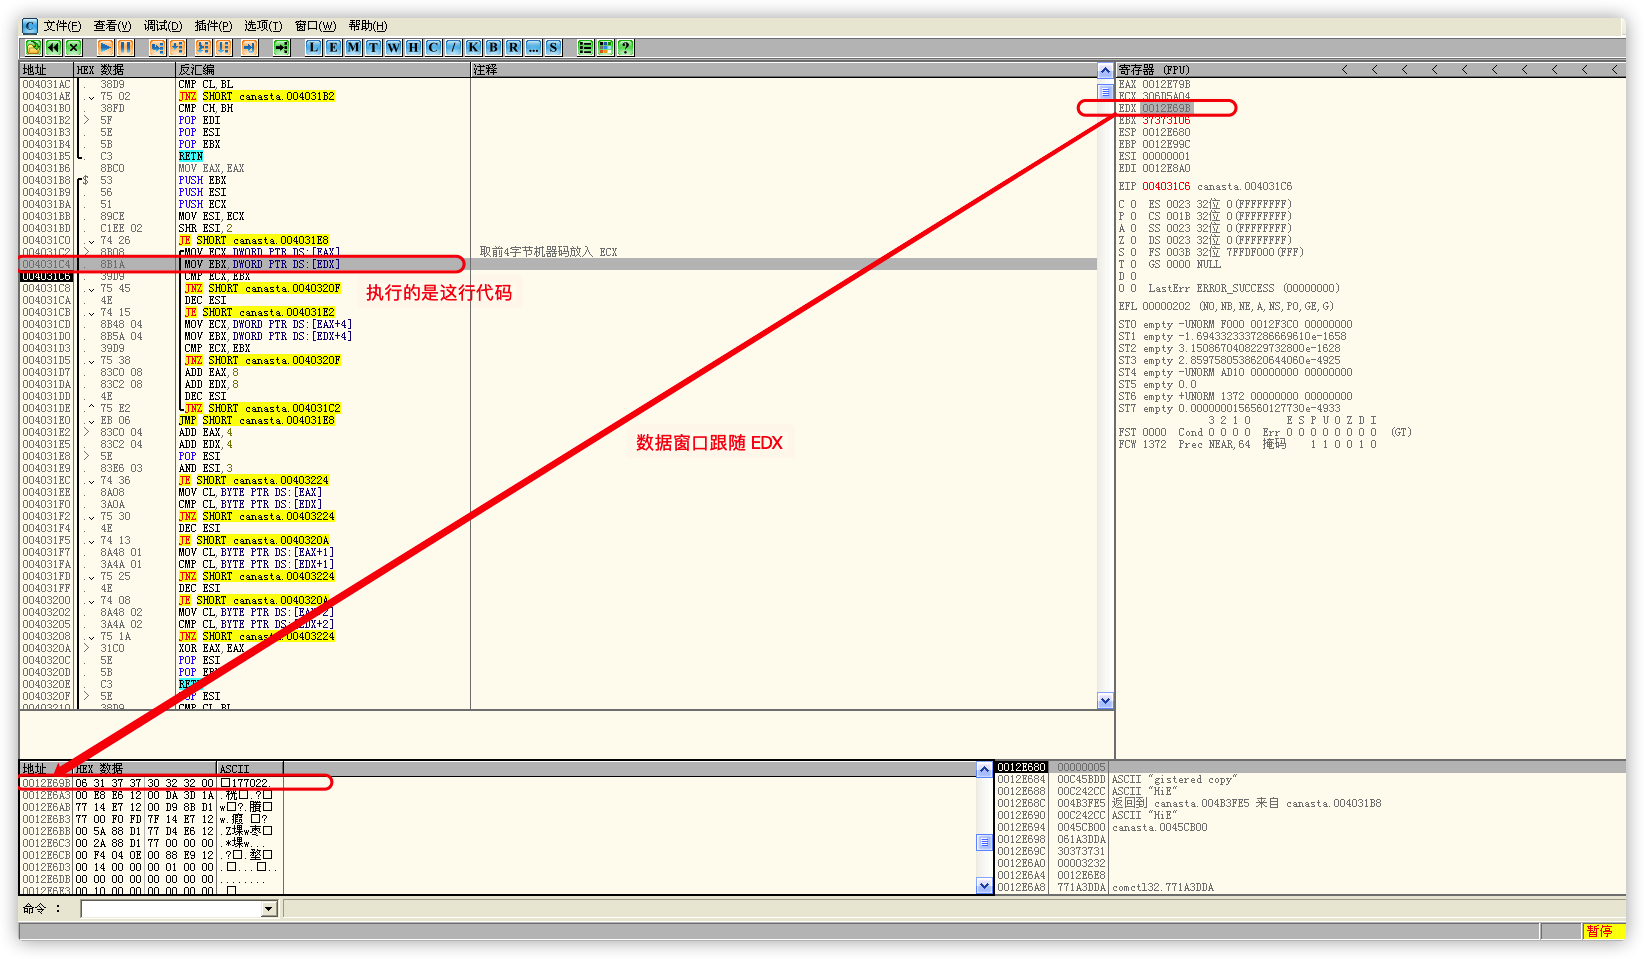Click the 寄存器 (FPU) header to switch view

1154,70
